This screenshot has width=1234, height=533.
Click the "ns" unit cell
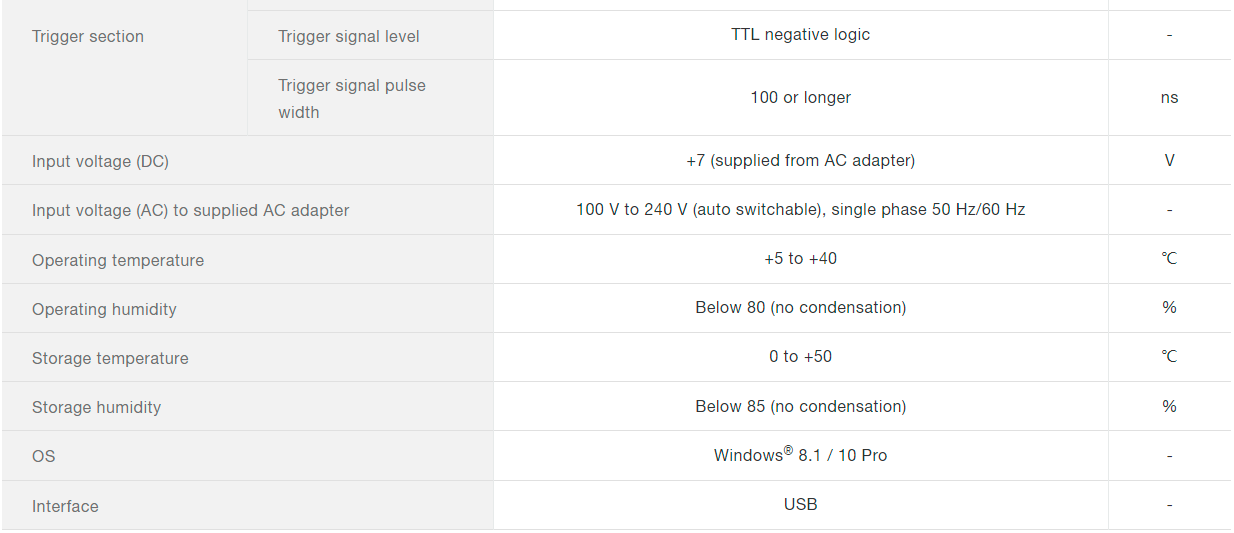[x=1169, y=98]
